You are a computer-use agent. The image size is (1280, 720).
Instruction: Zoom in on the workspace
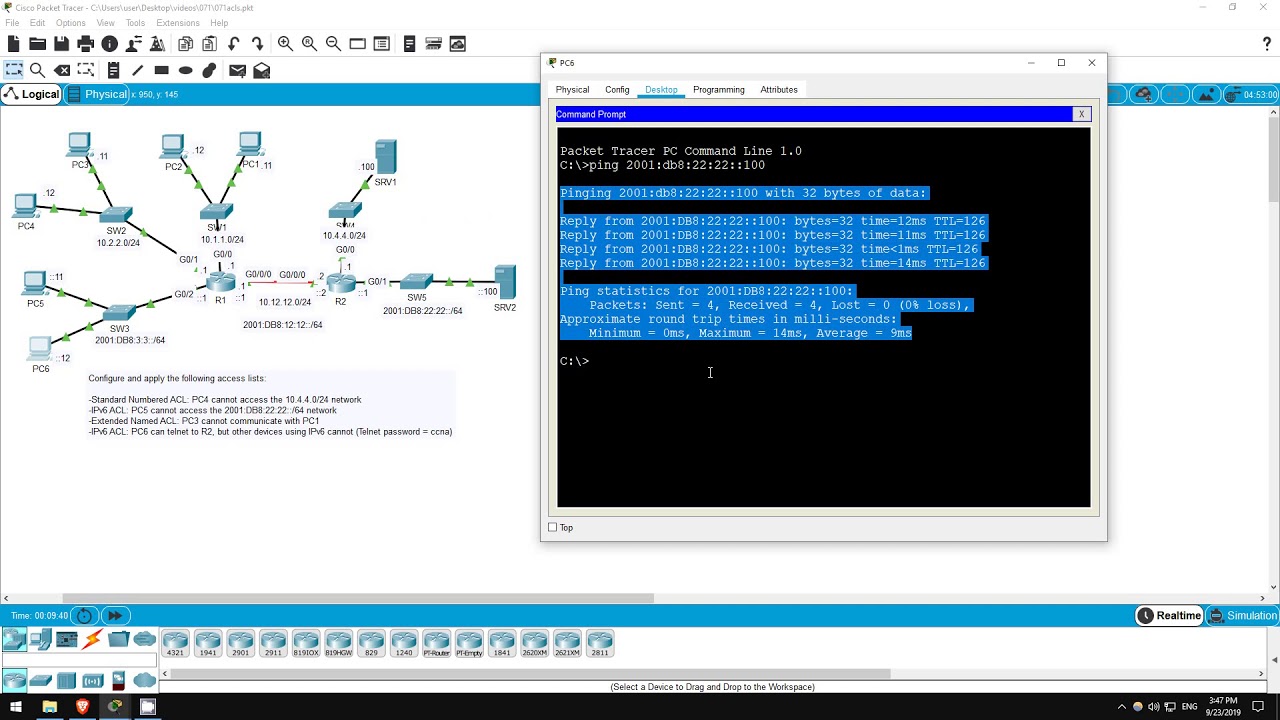[x=285, y=44]
